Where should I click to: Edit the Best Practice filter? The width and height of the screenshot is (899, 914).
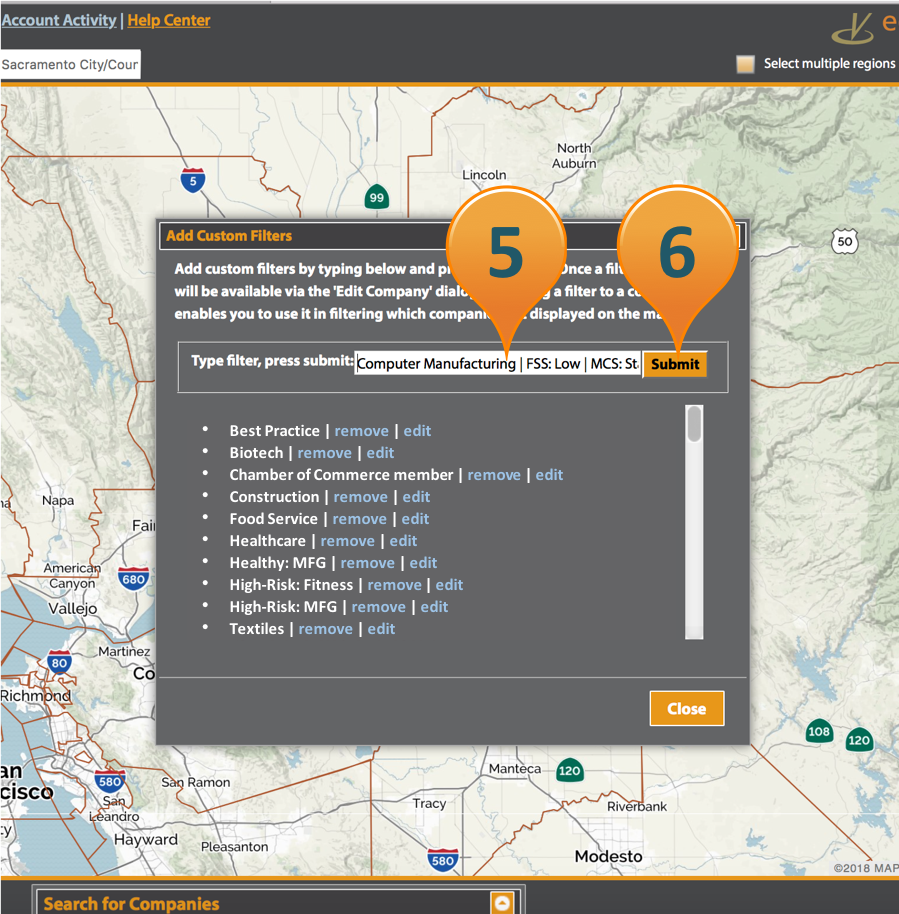point(417,431)
